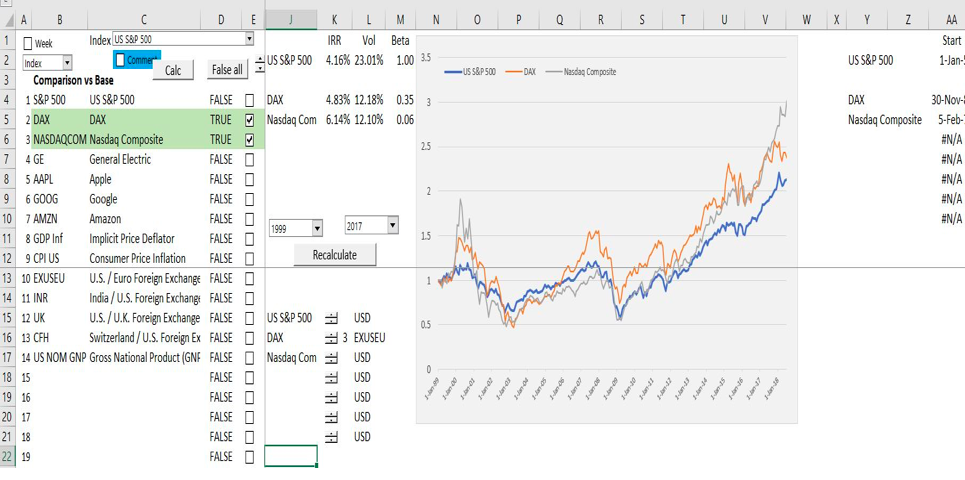This screenshot has width=965, height=480.
Task: Open the Index US S&P 500 combo box
Action: 183,39
